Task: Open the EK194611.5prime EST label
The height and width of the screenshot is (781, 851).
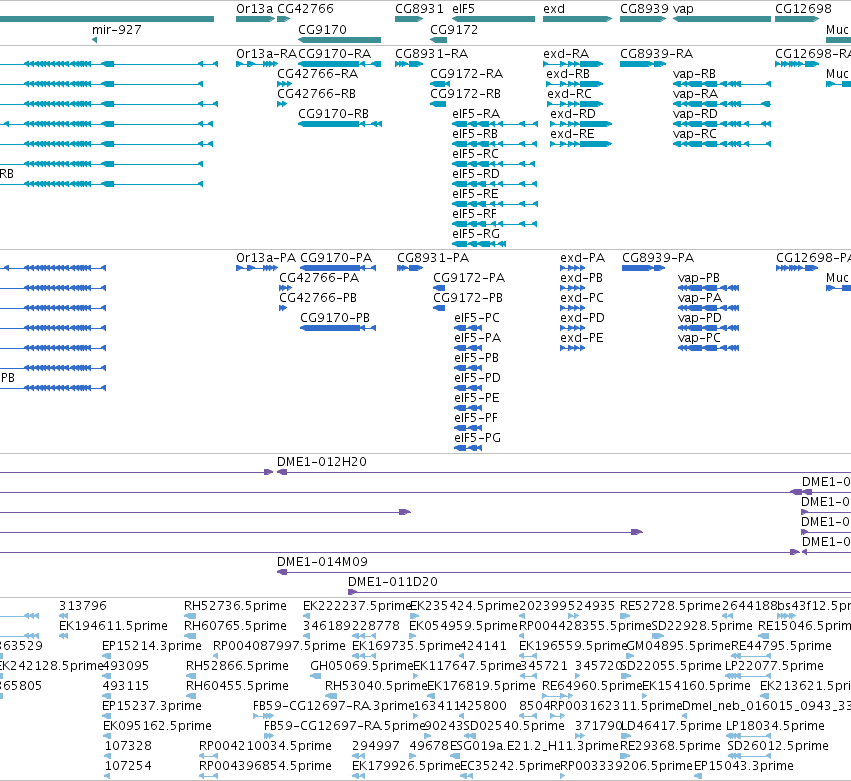Action: [113, 626]
